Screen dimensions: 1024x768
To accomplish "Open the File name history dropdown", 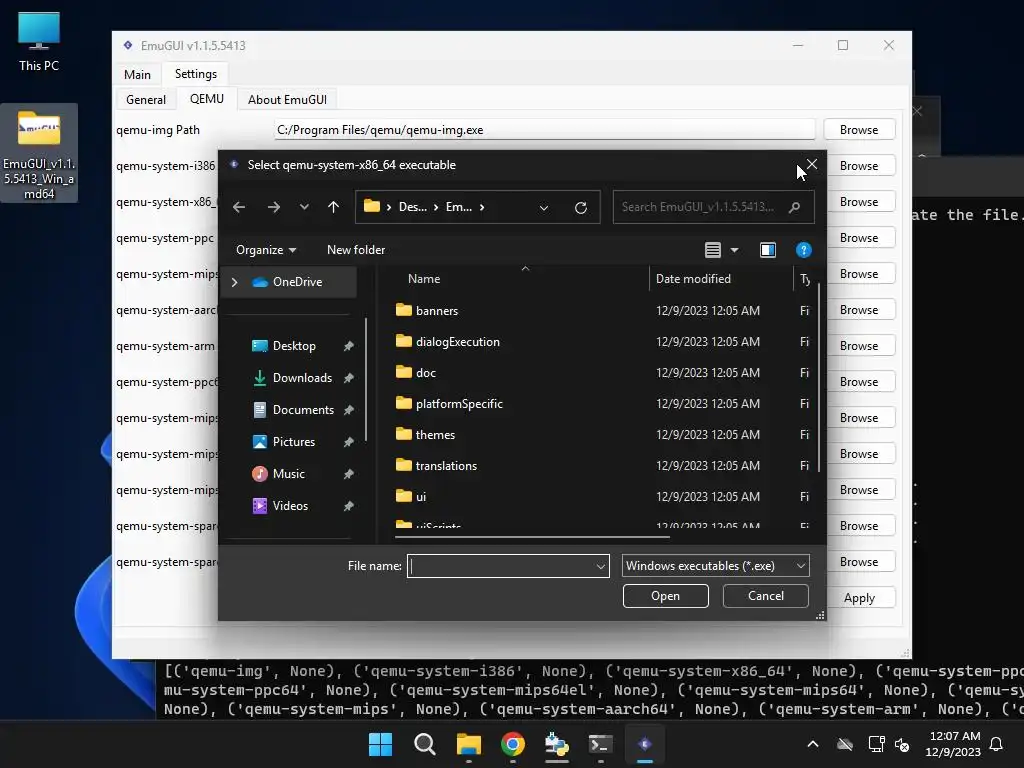I will pos(601,566).
